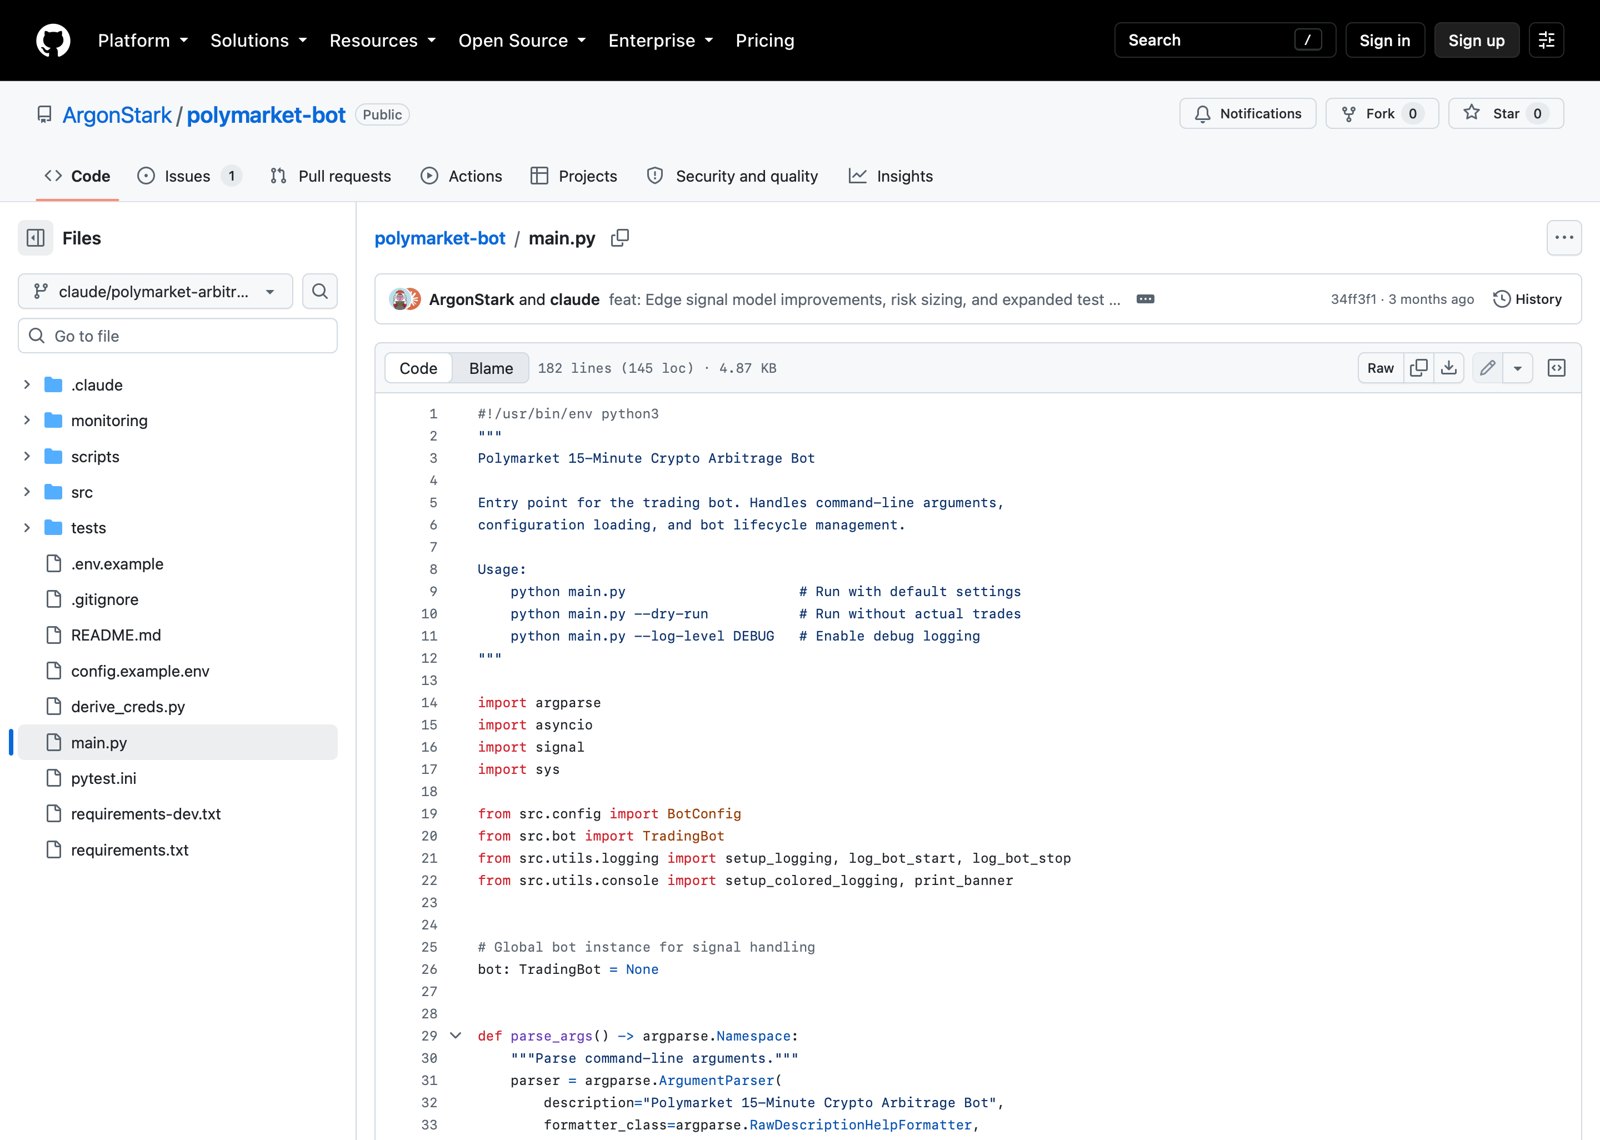Screen dimensions: 1600x1140
Task: Open commit 34ff3f1 link
Action: (1353, 299)
